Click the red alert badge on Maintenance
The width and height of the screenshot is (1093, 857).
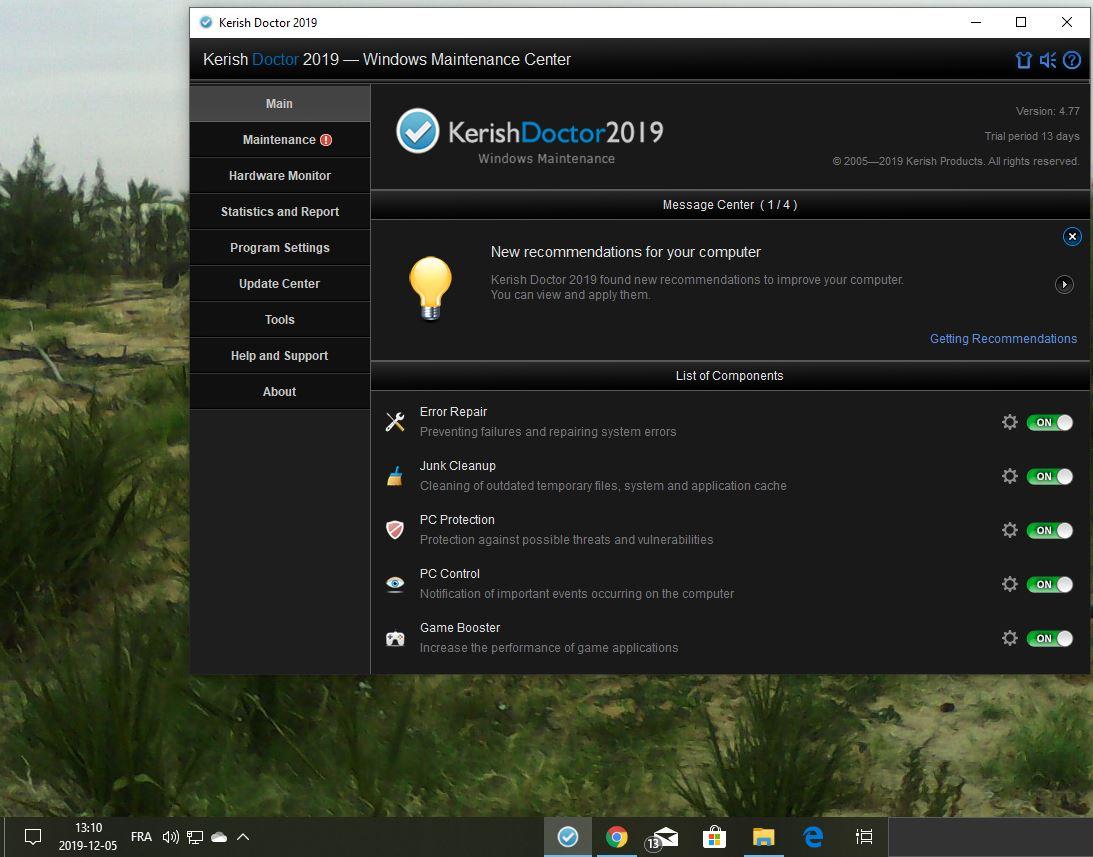pos(326,140)
